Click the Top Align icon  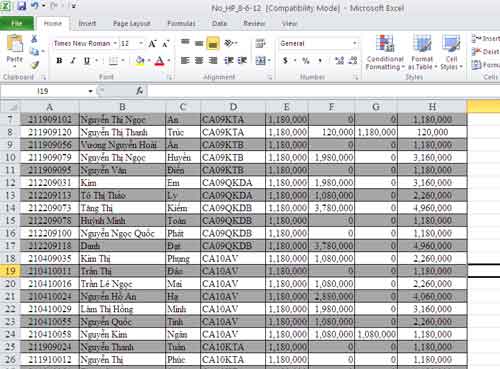[185, 43]
